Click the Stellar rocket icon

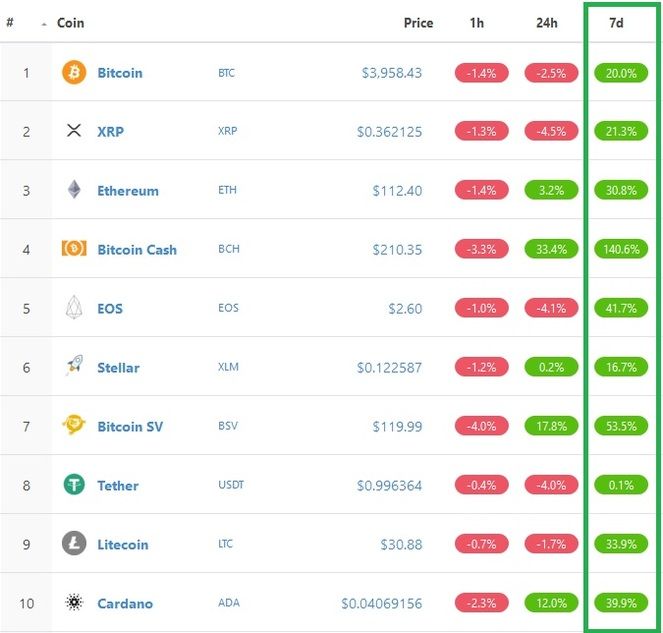[74, 366]
